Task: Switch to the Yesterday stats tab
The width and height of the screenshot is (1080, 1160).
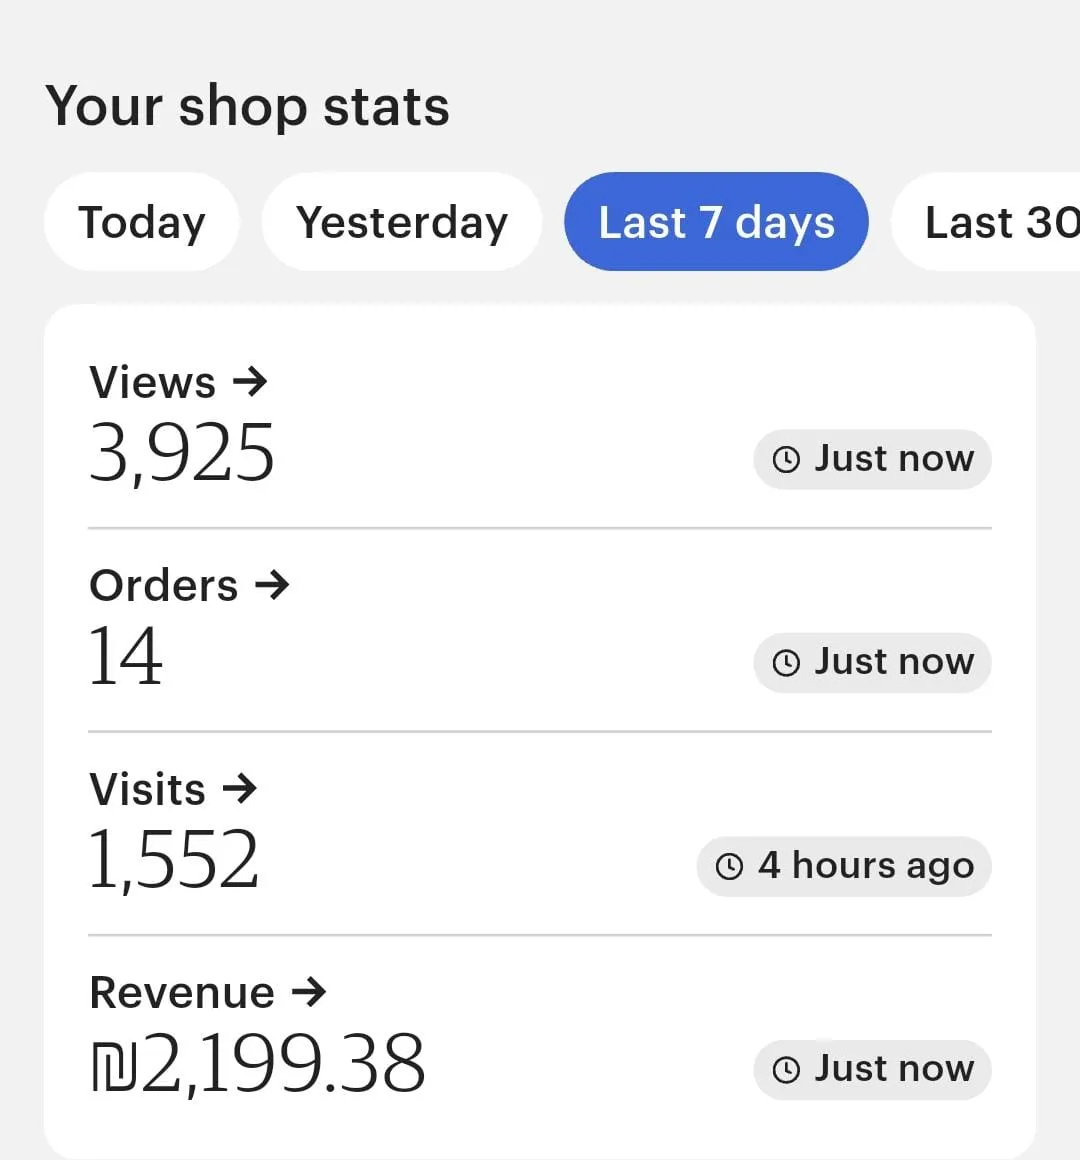Action: click(x=402, y=222)
